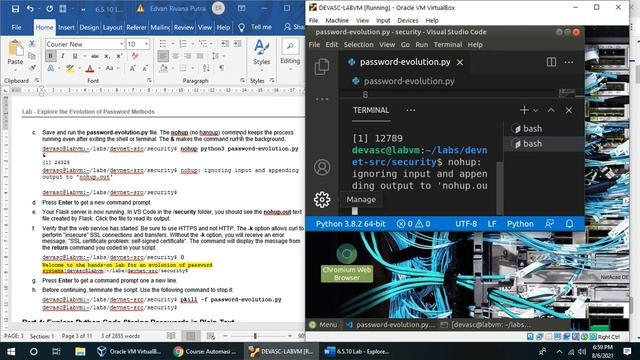Viewport: 640px width, 360px height.
Task: Decrease paragraph indent
Action: click(x=225, y=44)
